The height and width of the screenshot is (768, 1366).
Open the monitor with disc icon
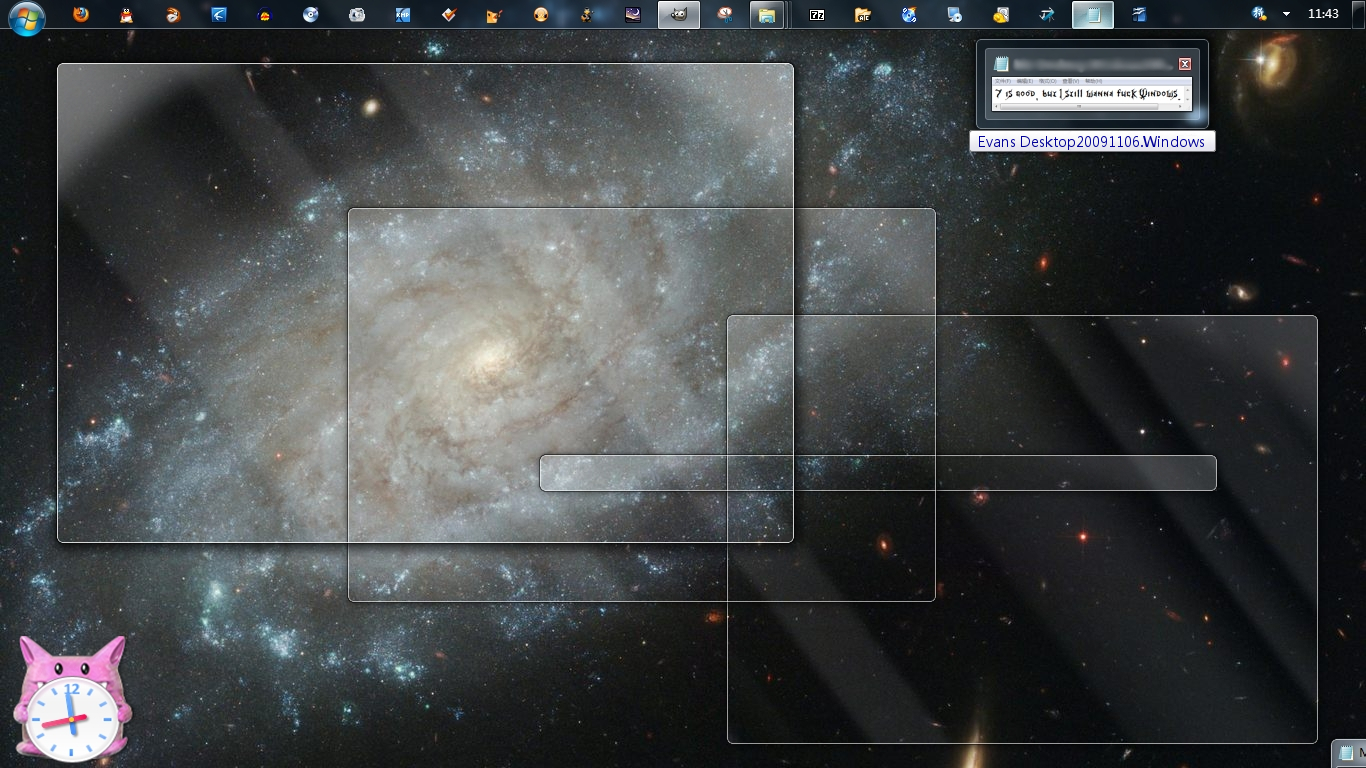pos(955,15)
